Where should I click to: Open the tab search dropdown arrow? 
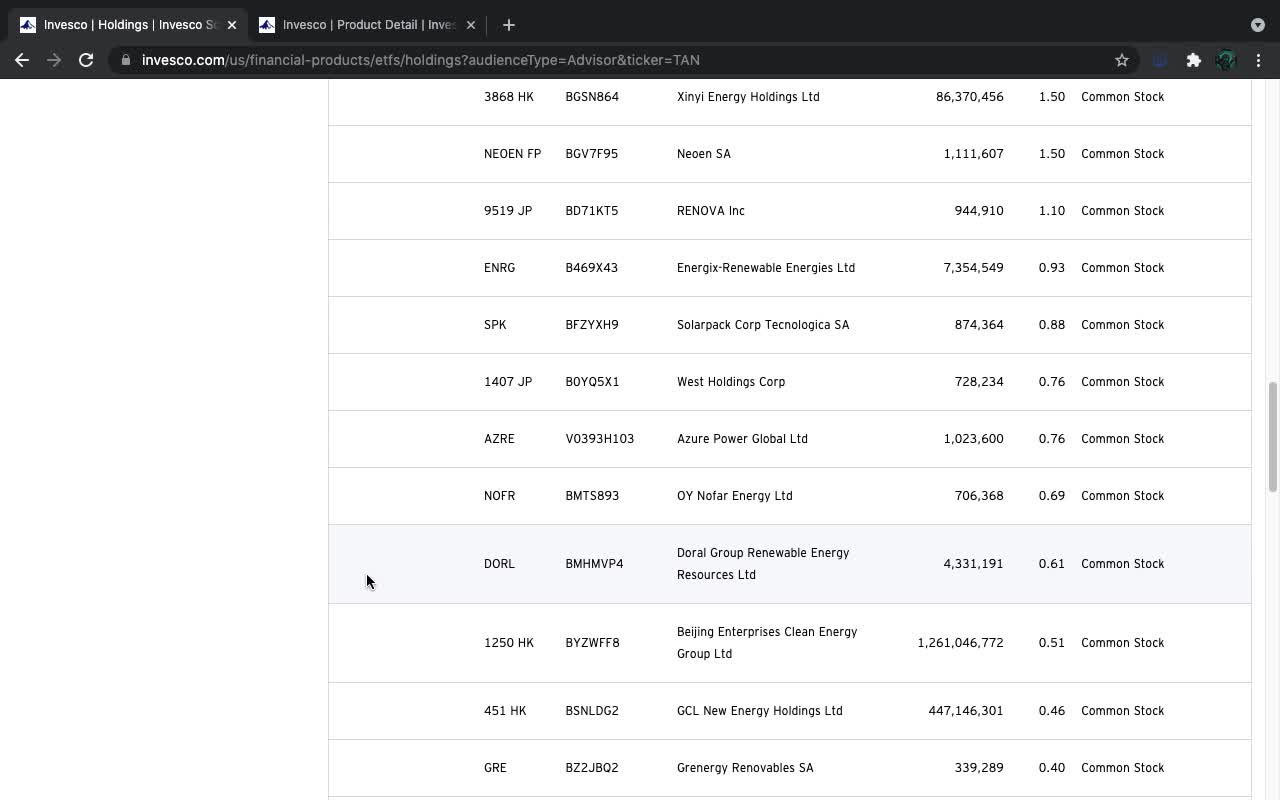click(x=1258, y=25)
